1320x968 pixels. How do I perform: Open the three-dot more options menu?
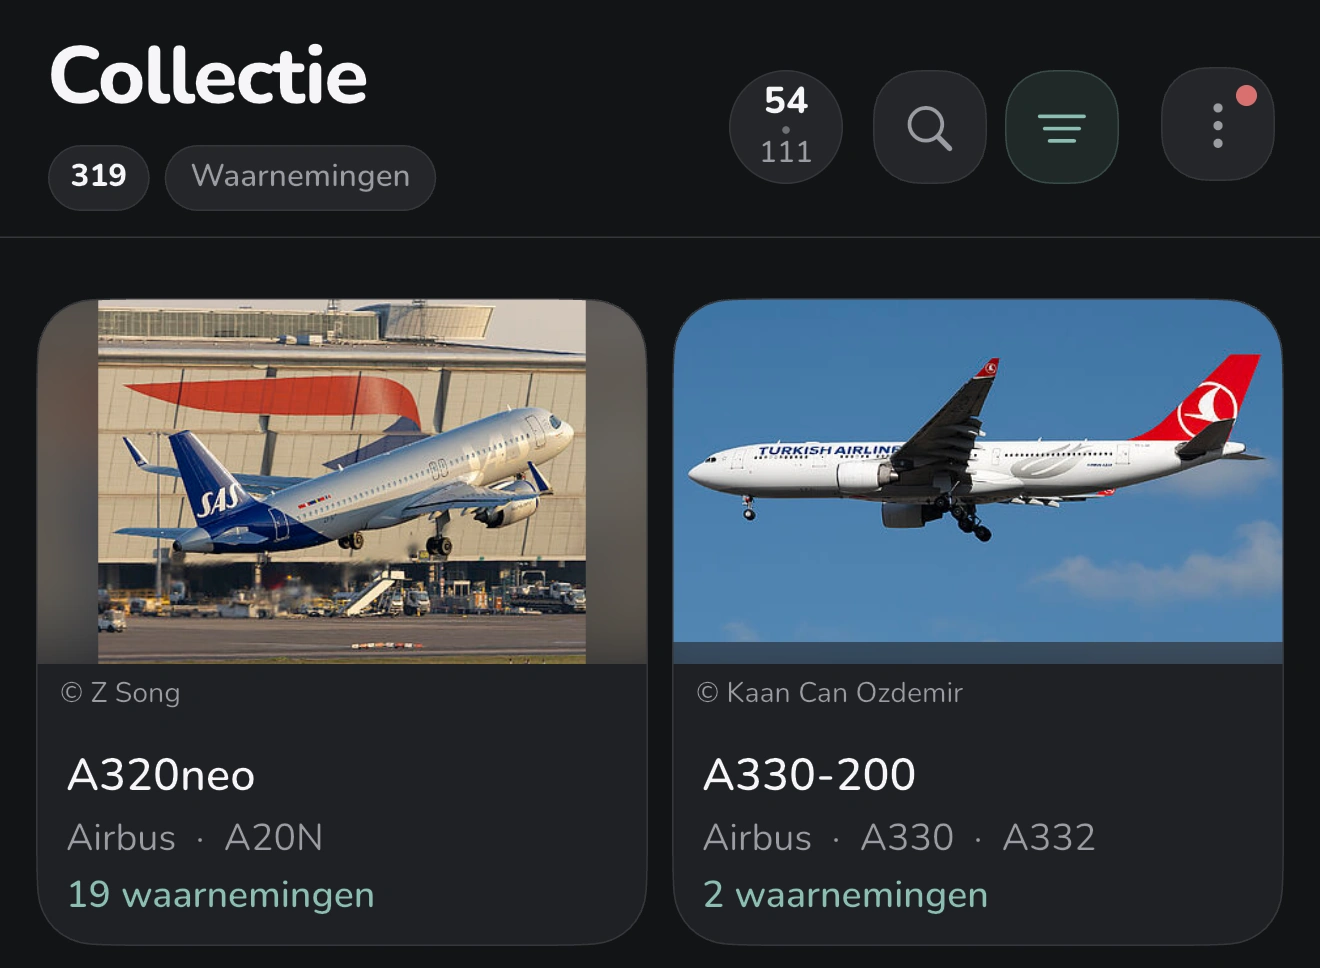click(1218, 125)
